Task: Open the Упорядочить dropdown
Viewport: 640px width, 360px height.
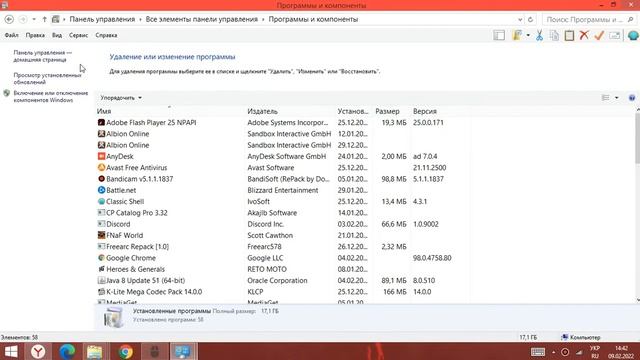Action: point(121,98)
